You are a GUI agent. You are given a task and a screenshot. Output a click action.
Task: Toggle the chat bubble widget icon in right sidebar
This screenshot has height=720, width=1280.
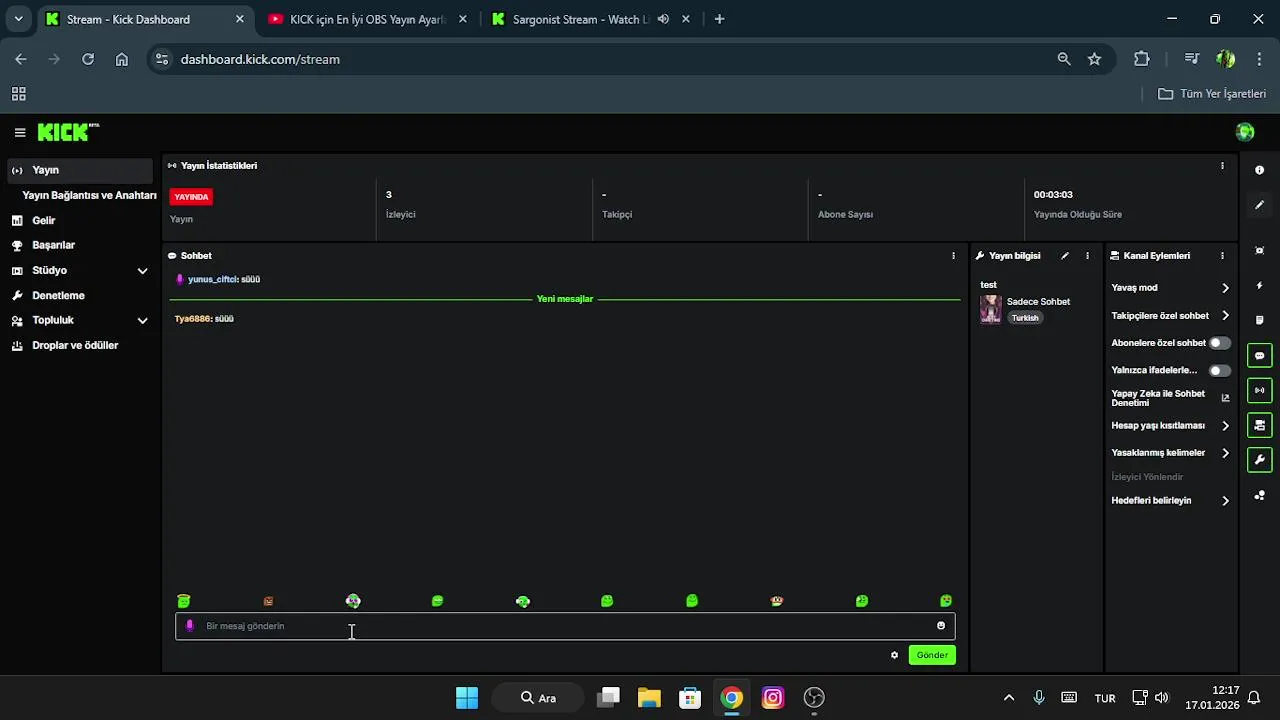point(1260,355)
